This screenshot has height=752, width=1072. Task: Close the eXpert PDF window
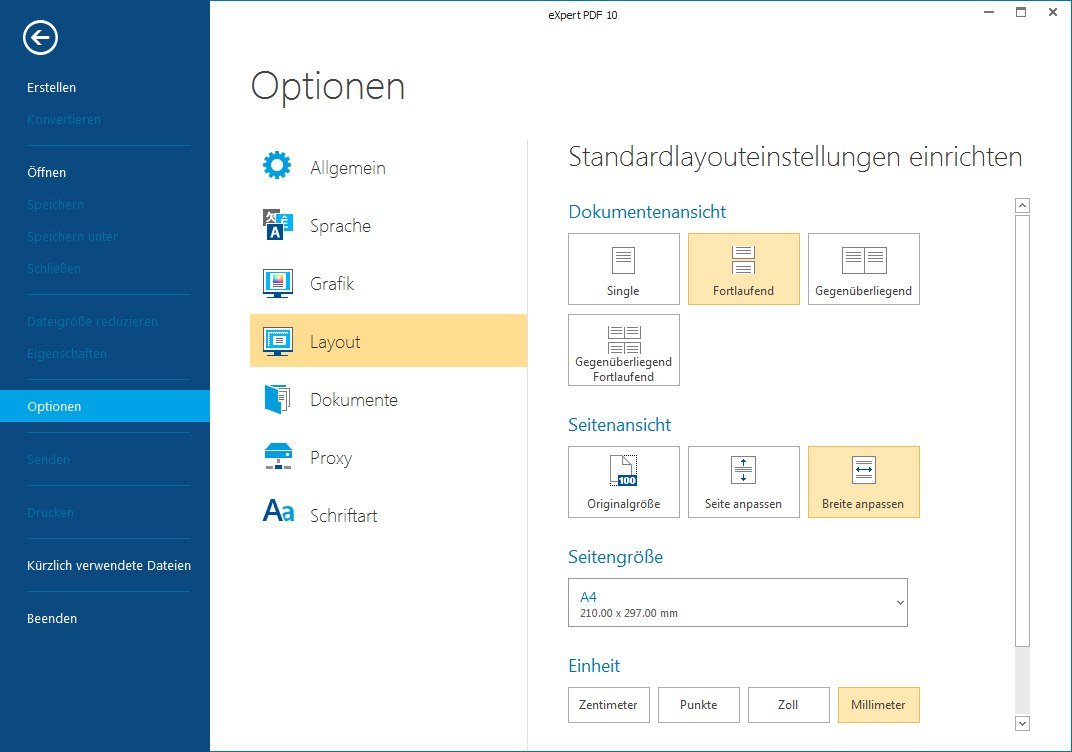(x=1053, y=12)
